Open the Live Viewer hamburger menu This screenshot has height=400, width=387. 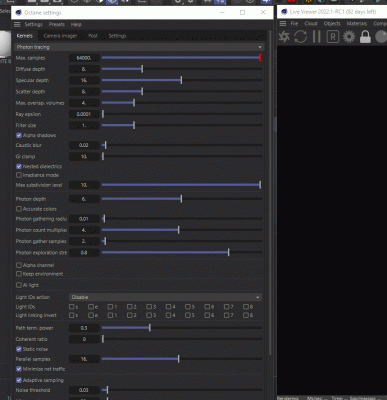point(283,23)
